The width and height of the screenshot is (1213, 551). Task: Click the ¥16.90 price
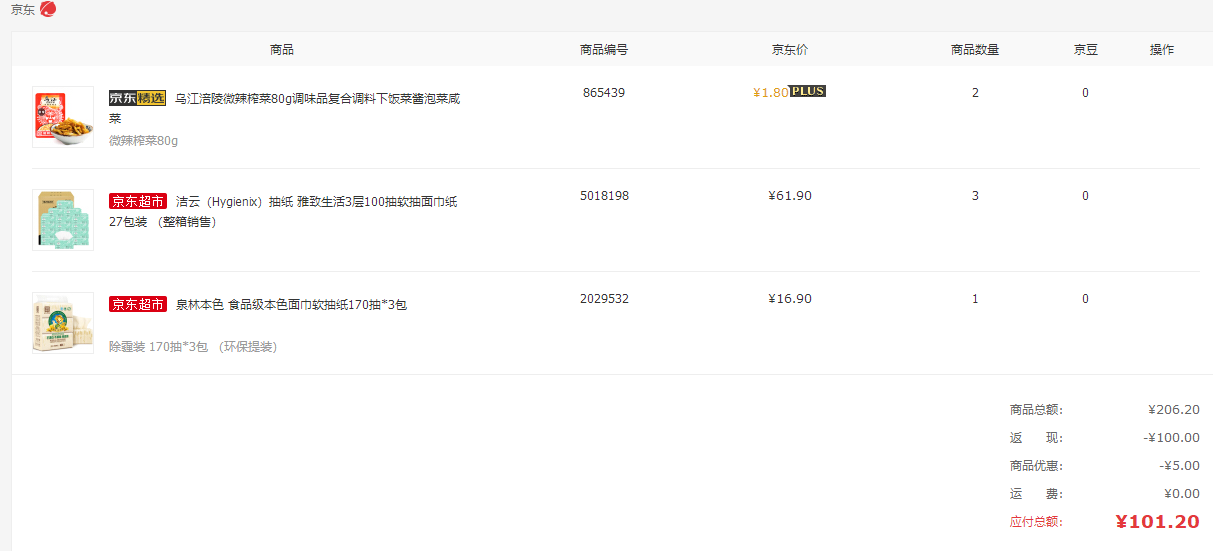(790, 298)
